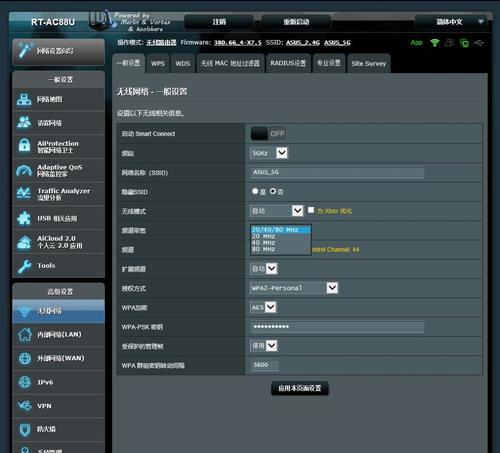Open the Traffic Analyzer icon

coord(24,194)
